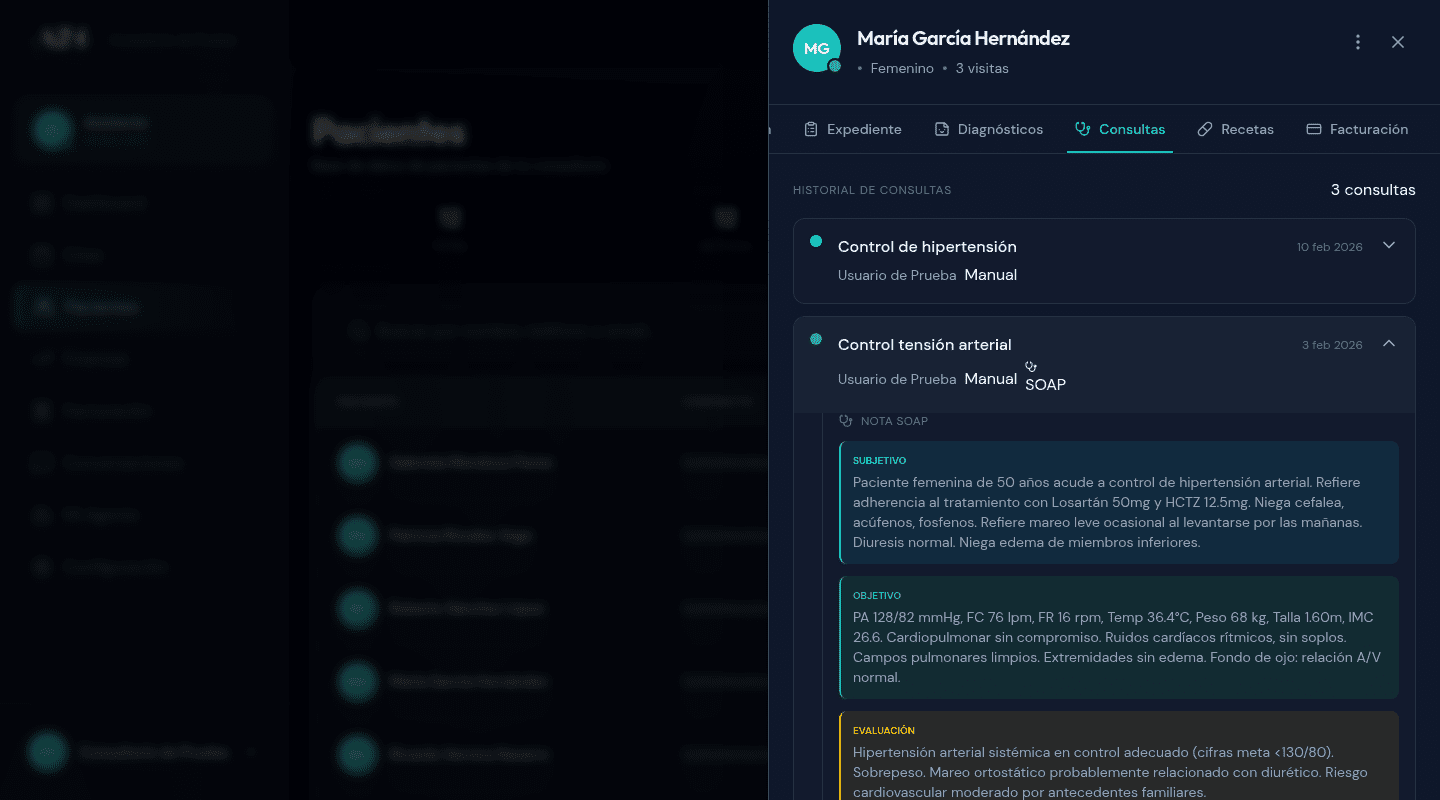Viewport: 1440px width, 800px height.
Task: Click the card icon beside Facturación
Action: (x=1314, y=129)
